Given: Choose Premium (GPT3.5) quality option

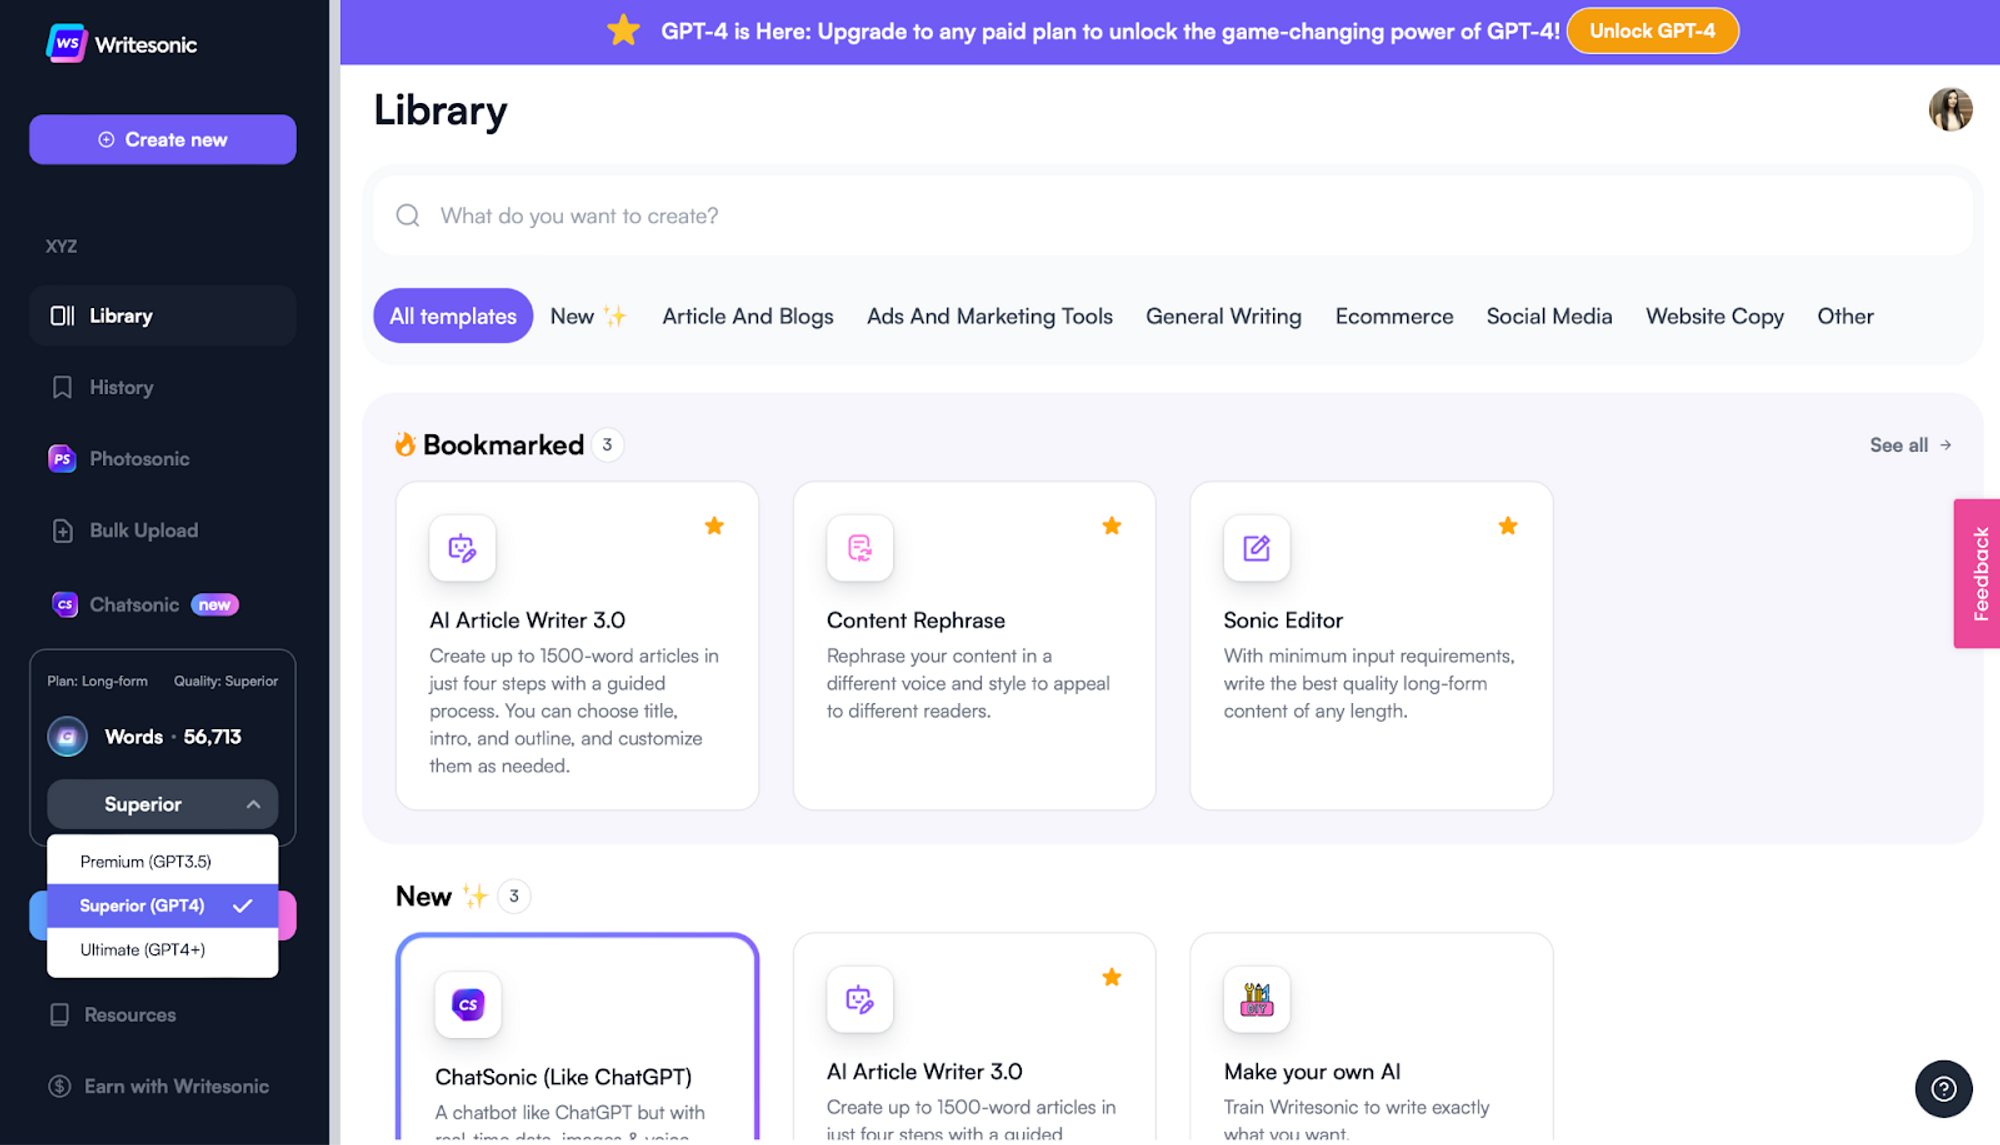Looking at the screenshot, I should coord(143,861).
